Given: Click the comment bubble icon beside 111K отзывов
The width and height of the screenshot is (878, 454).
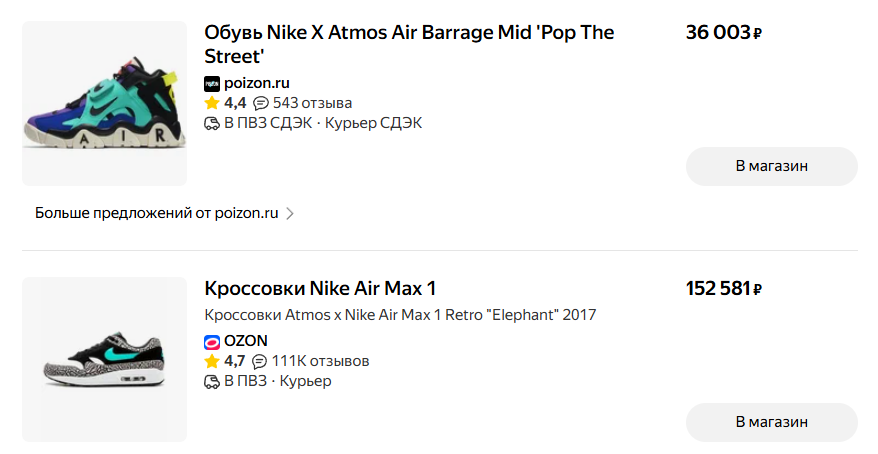Looking at the screenshot, I should (x=260, y=361).
